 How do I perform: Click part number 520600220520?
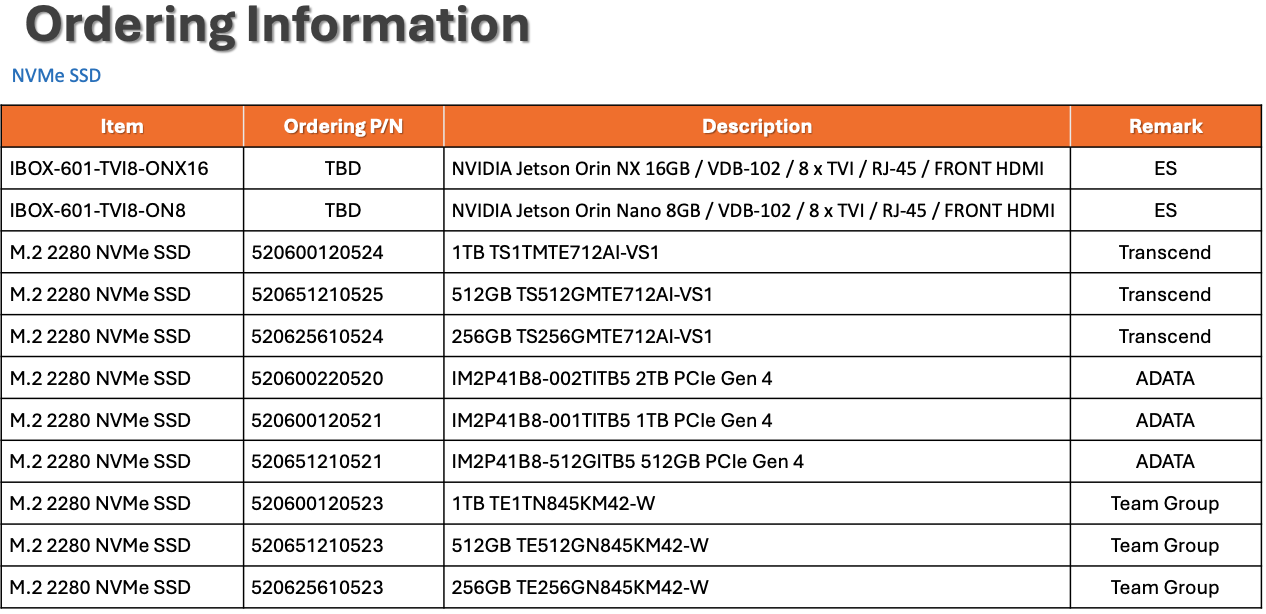pyautogui.click(x=317, y=379)
